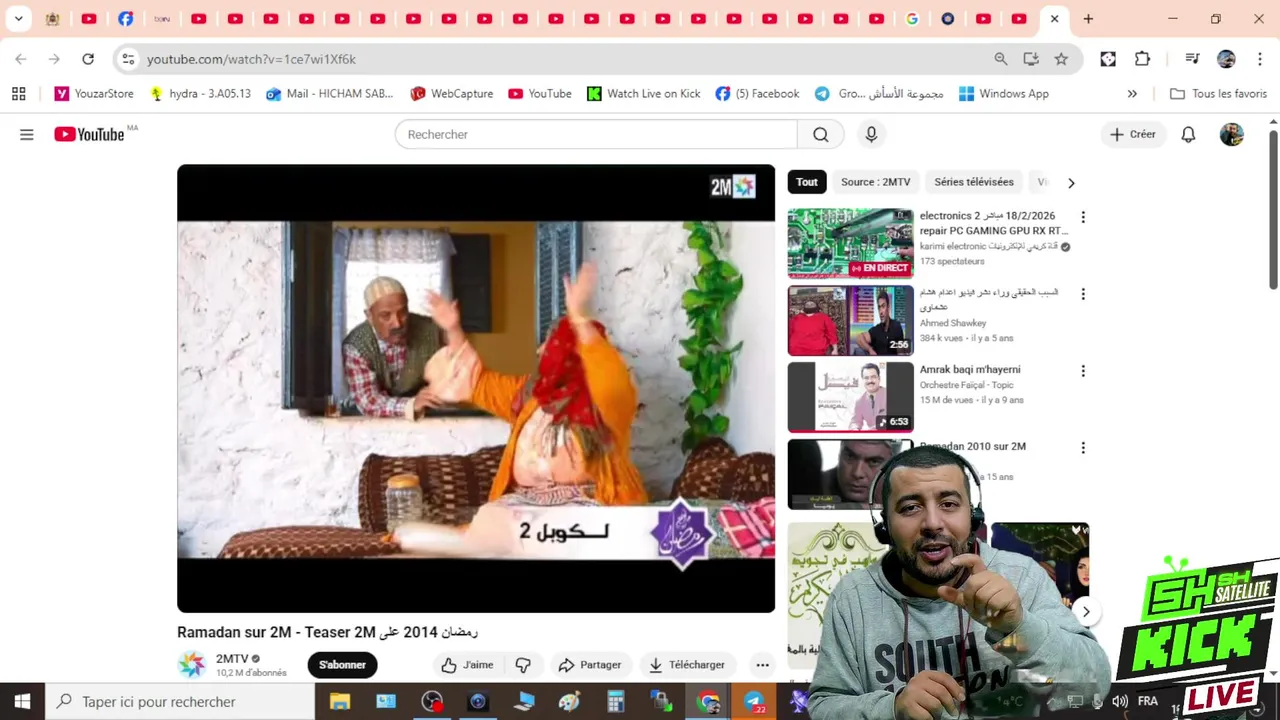Viewport: 1280px width, 720px height.
Task: Click the Partager share button
Action: tap(590, 665)
